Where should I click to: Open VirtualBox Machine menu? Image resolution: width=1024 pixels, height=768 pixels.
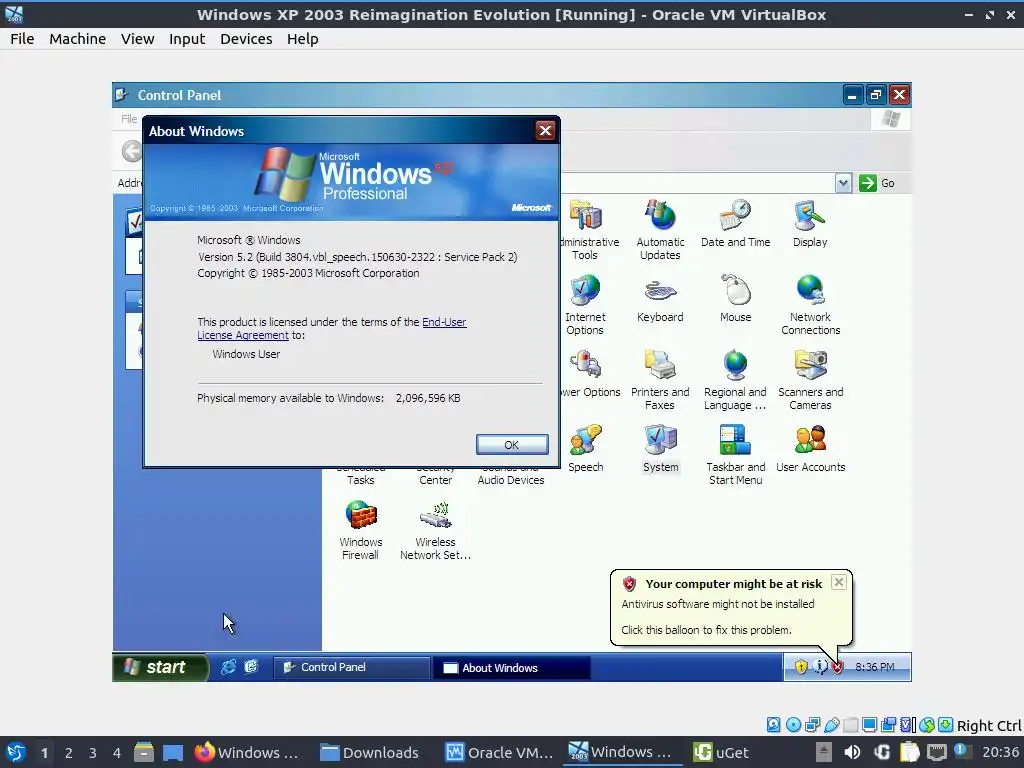(x=77, y=39)
